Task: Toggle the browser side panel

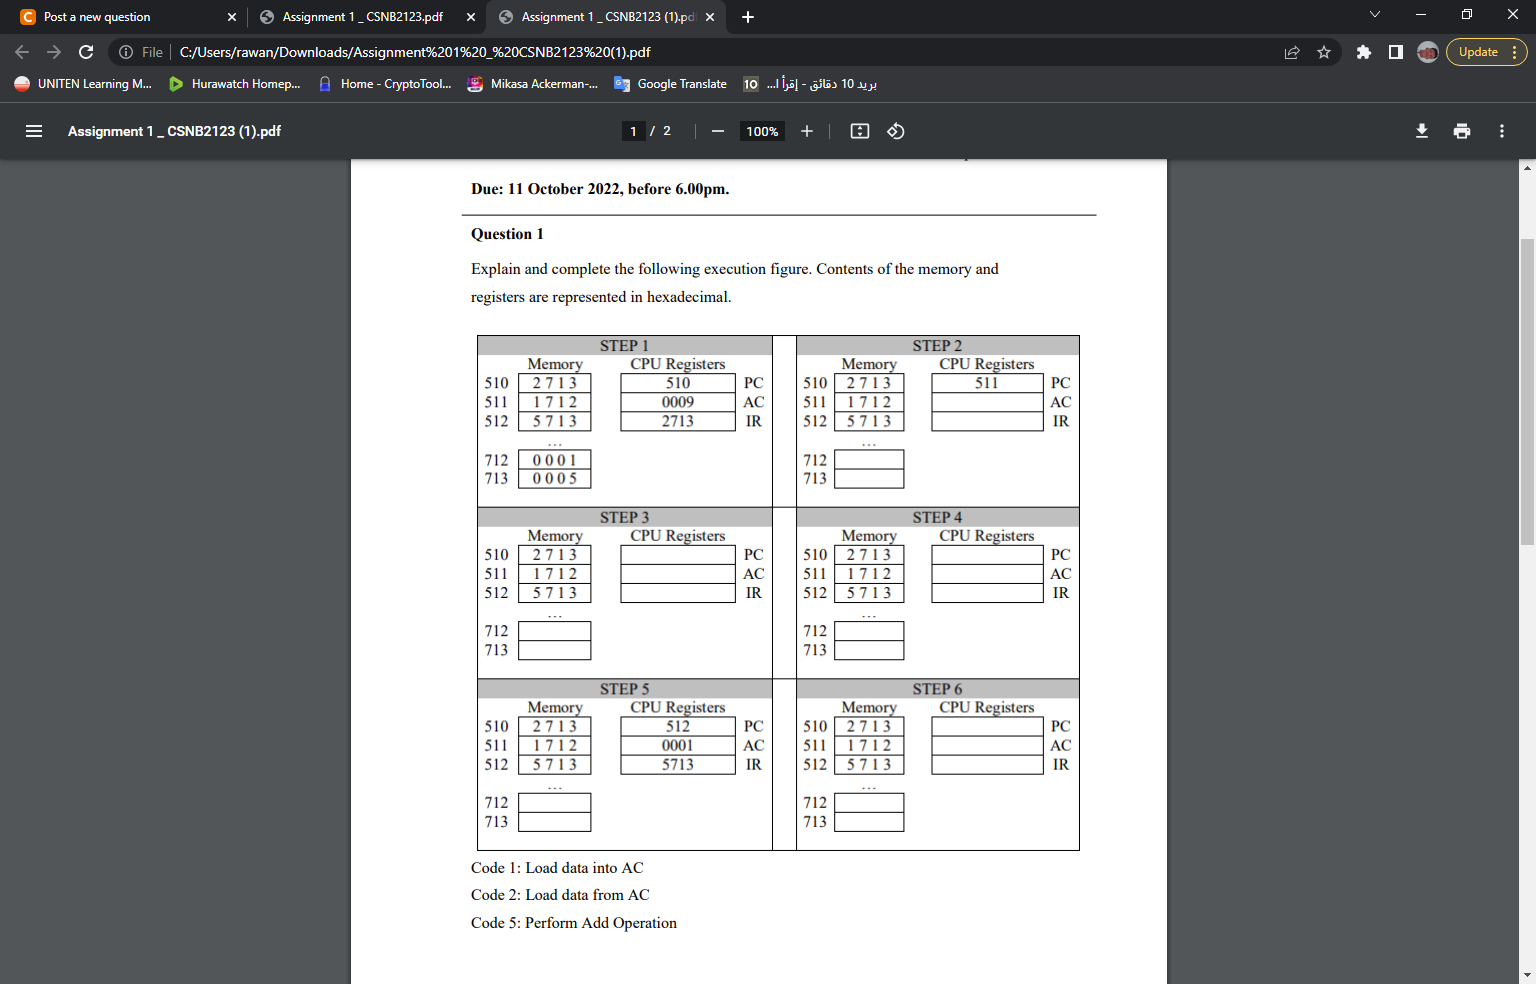Action: click(1396, 52)
